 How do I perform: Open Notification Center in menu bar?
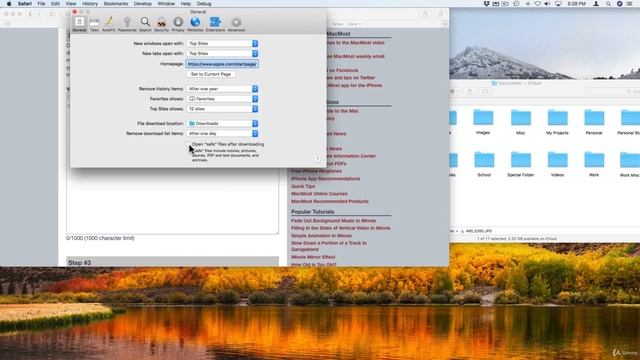point(630,4)
